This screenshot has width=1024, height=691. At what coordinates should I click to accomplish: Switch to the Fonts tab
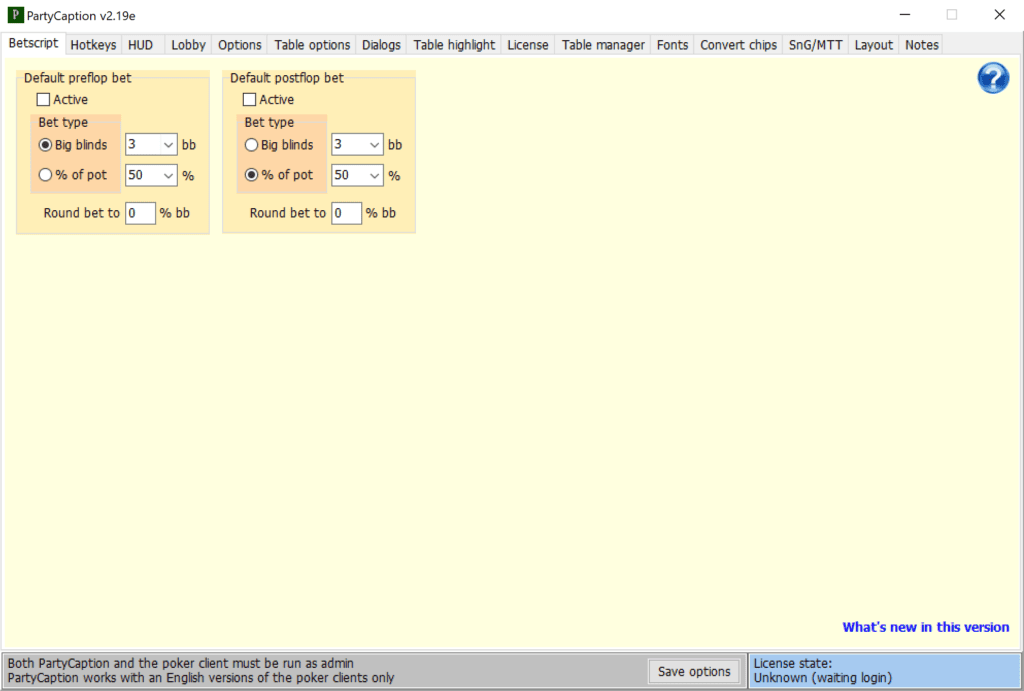(672, 44)
